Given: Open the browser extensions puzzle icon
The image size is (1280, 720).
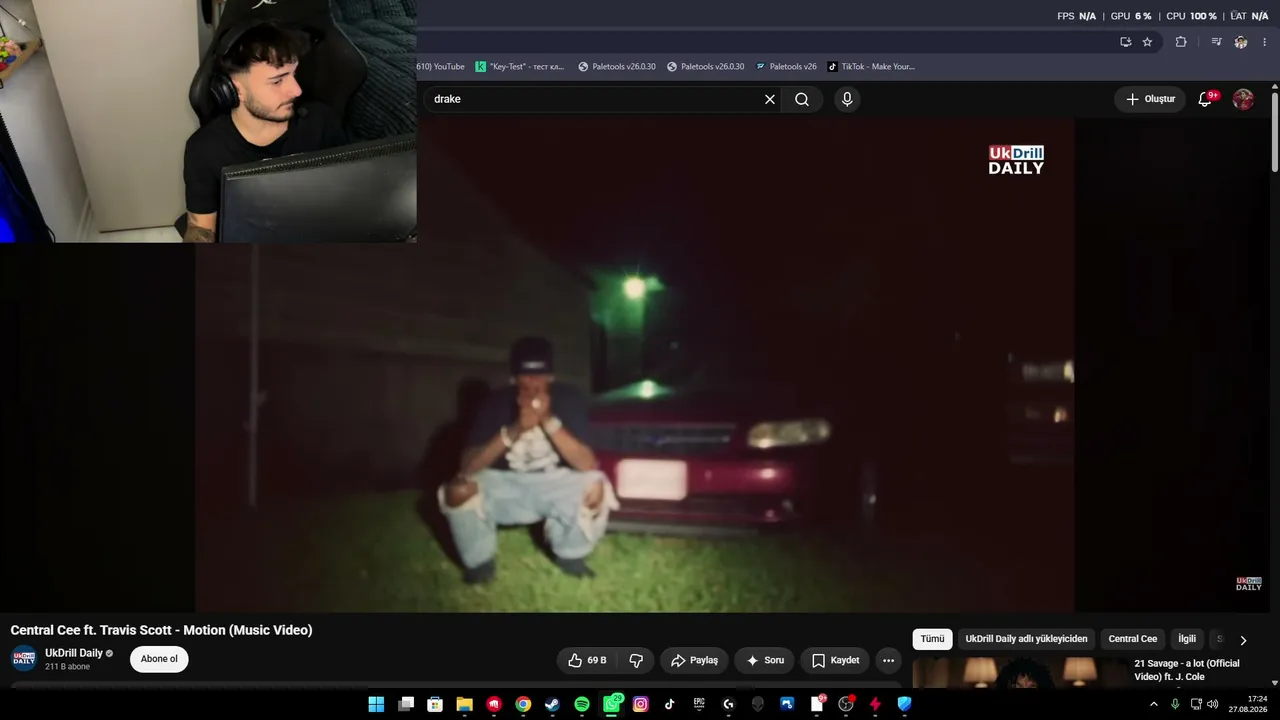Looking at the screenshot, I should 1181,42.
